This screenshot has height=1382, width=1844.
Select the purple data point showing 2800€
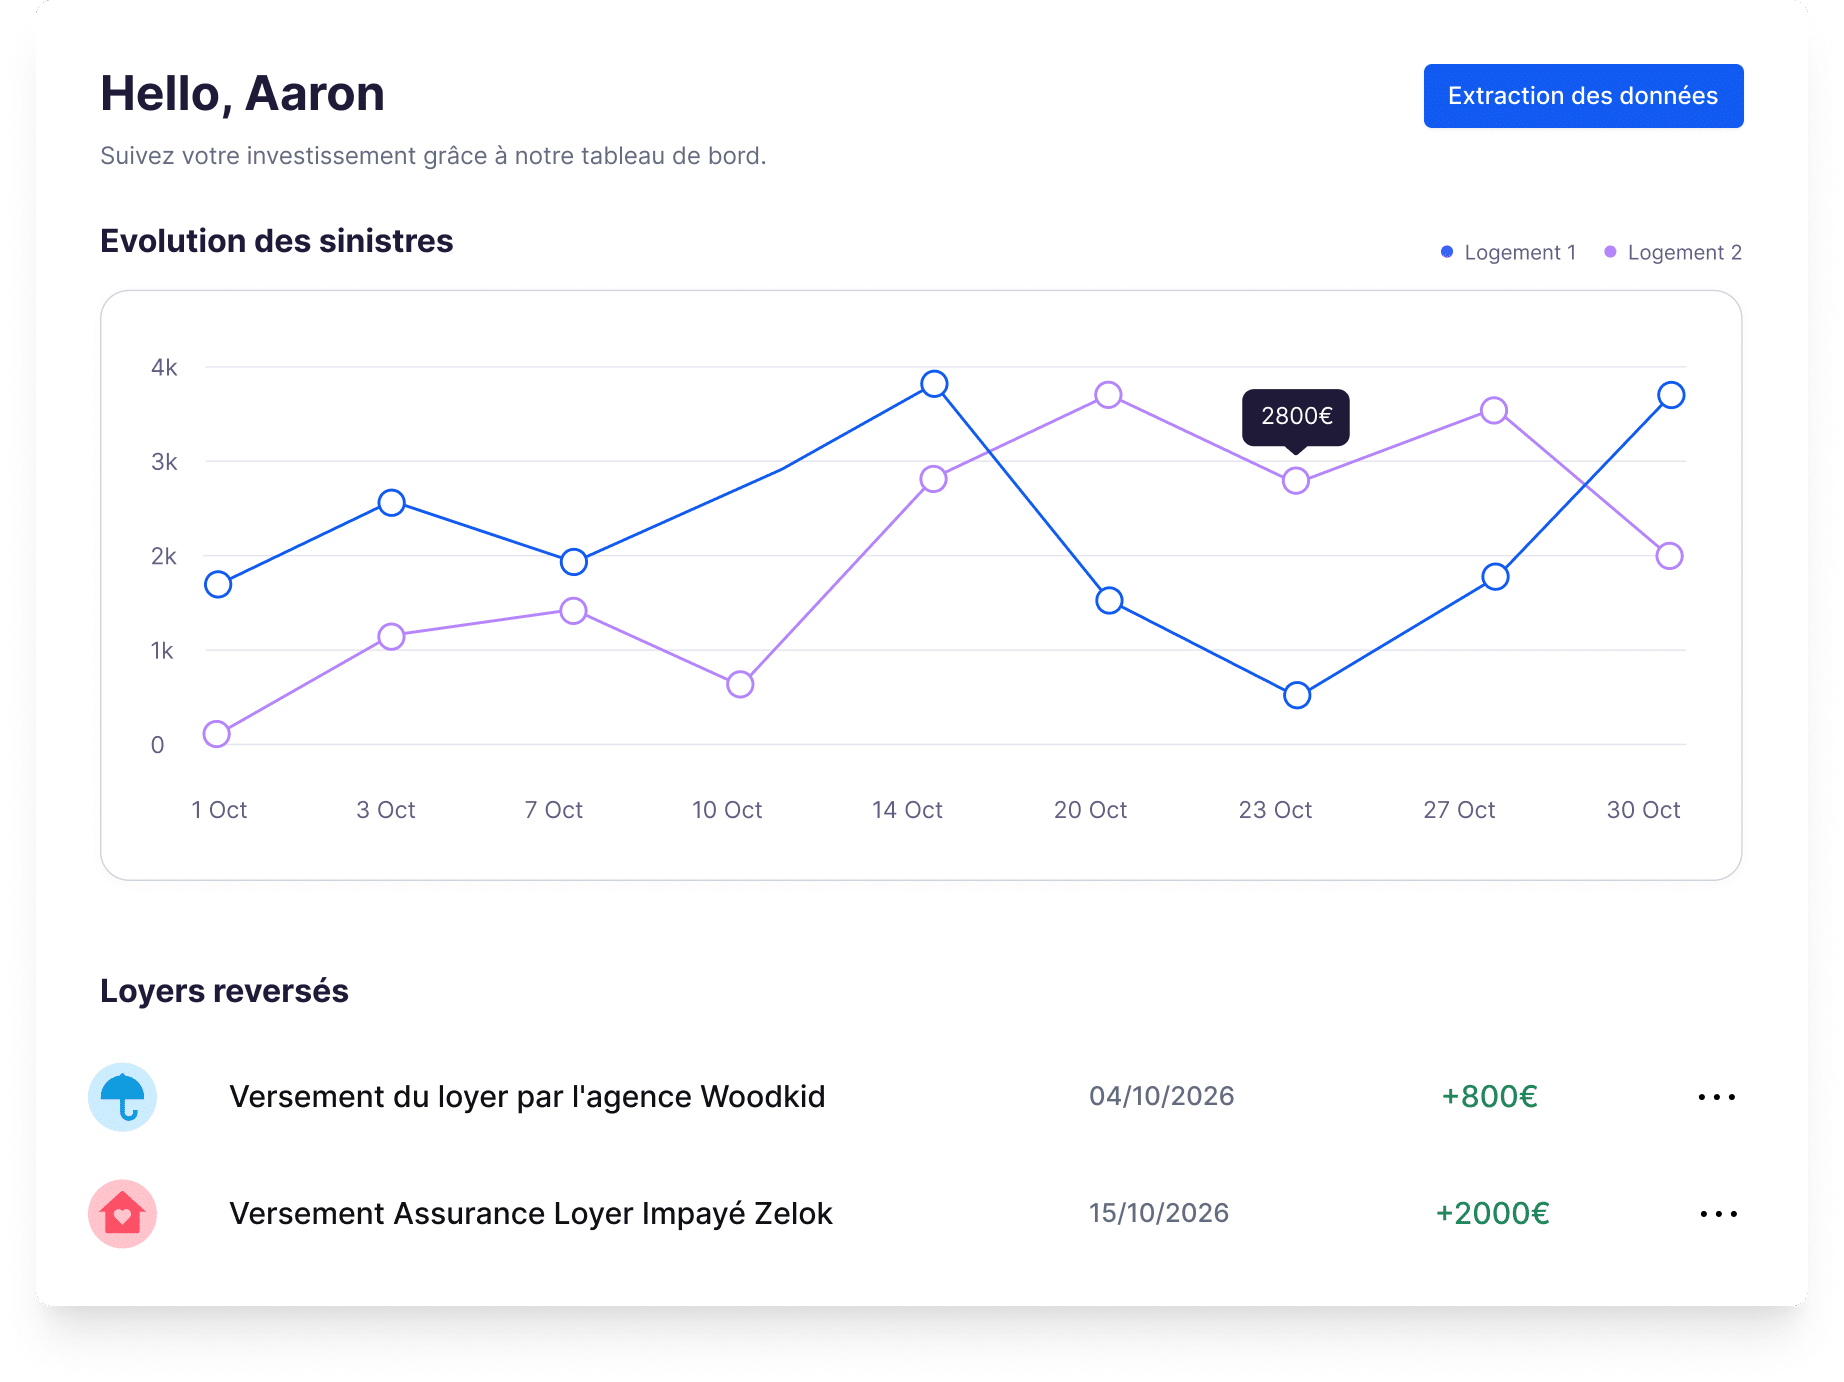pyautogui.click(x=1295, y=481)
